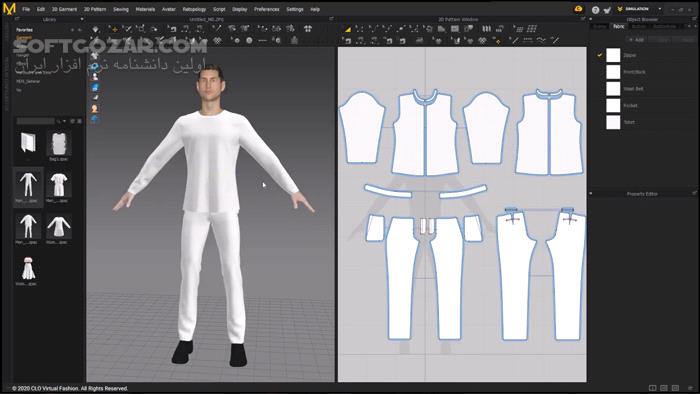Click the Property Editor title
Viewport: 700px width, 394px height.
[x=642, y=194]
